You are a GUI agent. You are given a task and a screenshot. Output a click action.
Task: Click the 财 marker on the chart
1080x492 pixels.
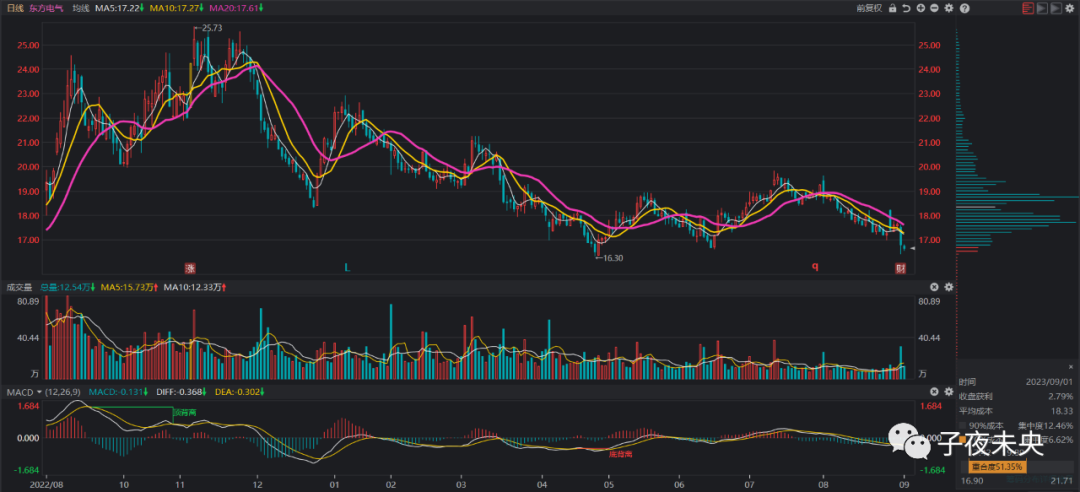click(900, 267)
